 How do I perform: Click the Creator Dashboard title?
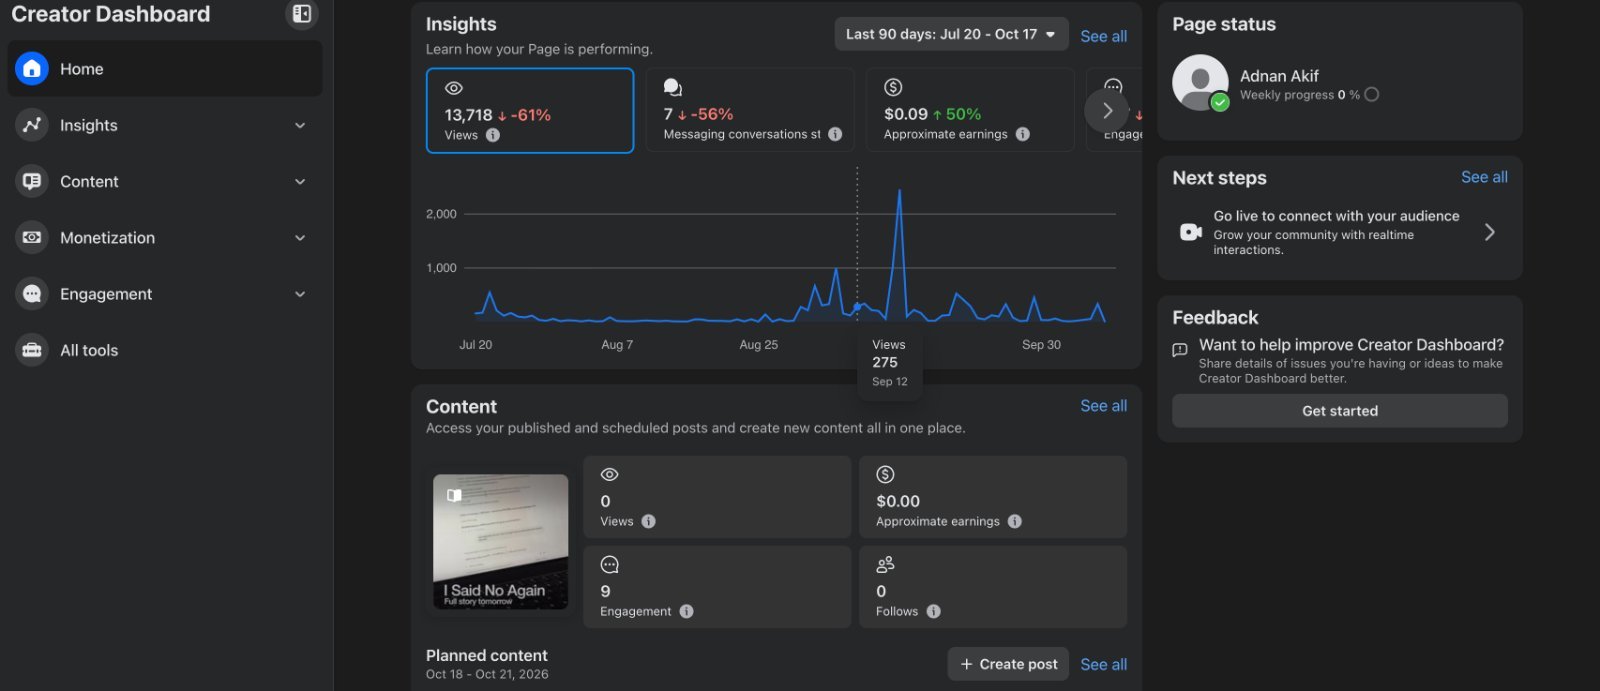coord(111,14)
